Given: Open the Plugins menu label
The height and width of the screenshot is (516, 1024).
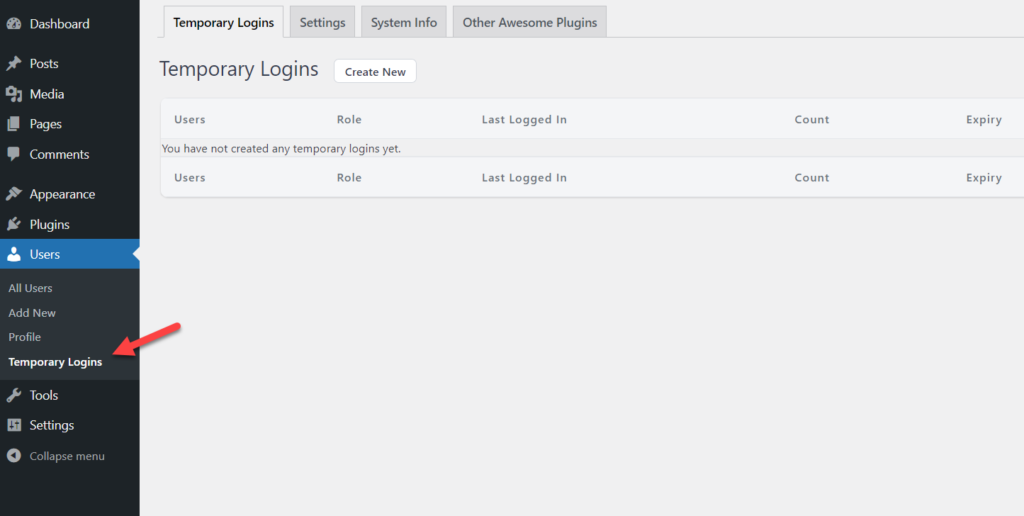Looking at the screenshot, I should [50, 224].
